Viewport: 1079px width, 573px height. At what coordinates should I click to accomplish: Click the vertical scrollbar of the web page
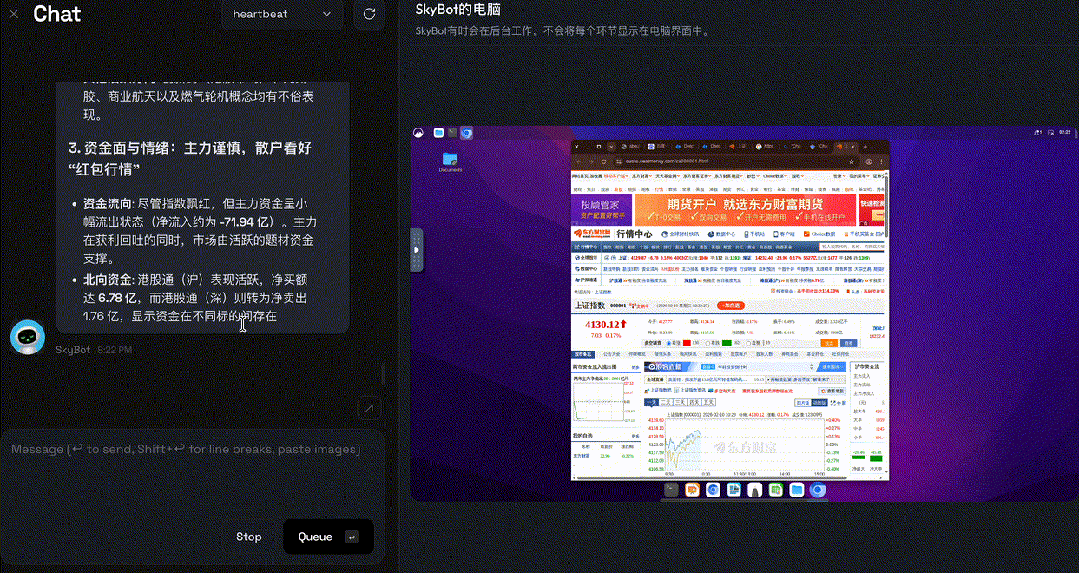click(x=886, y=206)
